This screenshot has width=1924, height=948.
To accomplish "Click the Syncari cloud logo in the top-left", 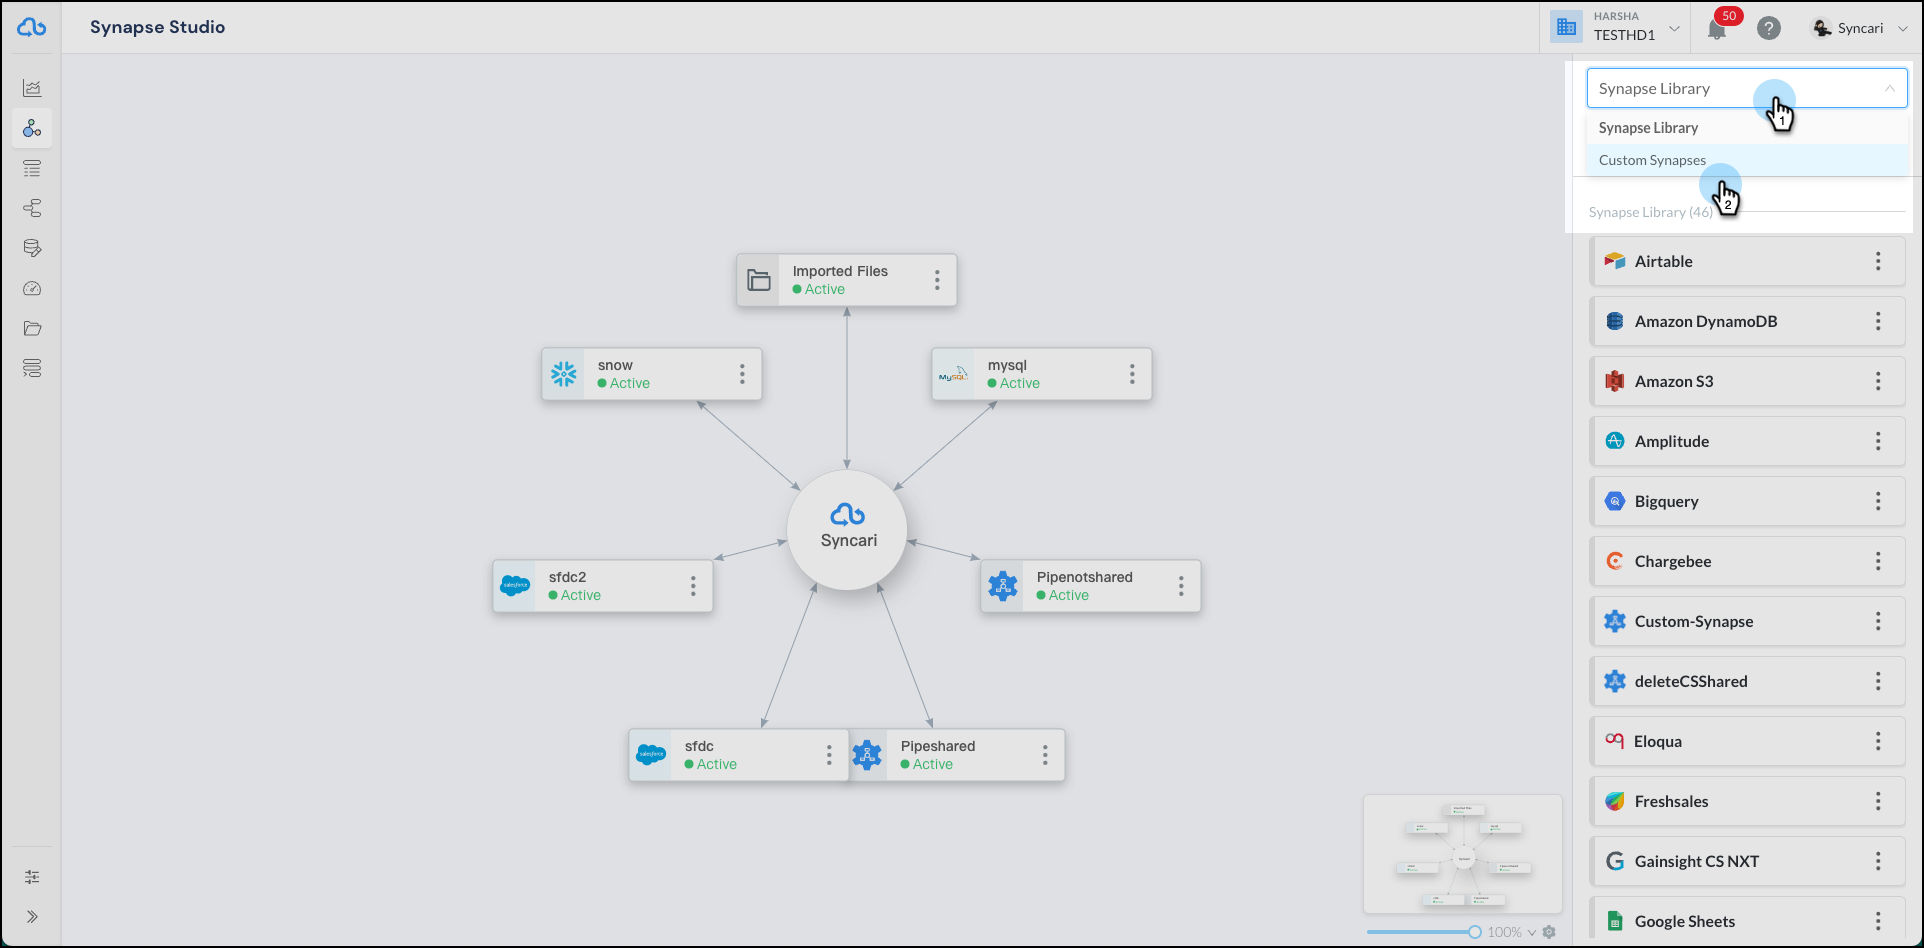I will [x=31, y=27].
